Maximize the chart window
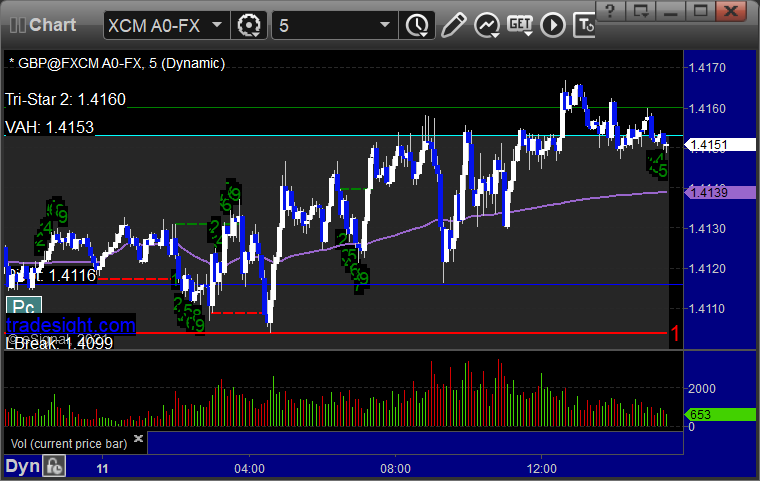760x481 pixels. (x=700, y=10)
